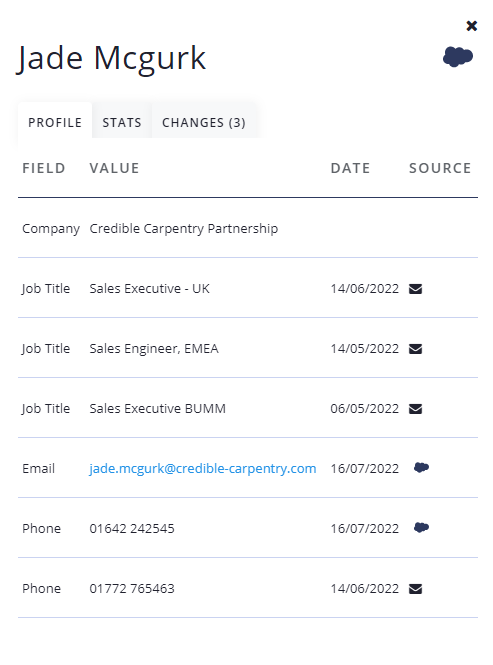Select Credible Carpentry Partnership company value
Viewport: 493px width, 665px height.
pyautogui.click(x=184, y=229)
